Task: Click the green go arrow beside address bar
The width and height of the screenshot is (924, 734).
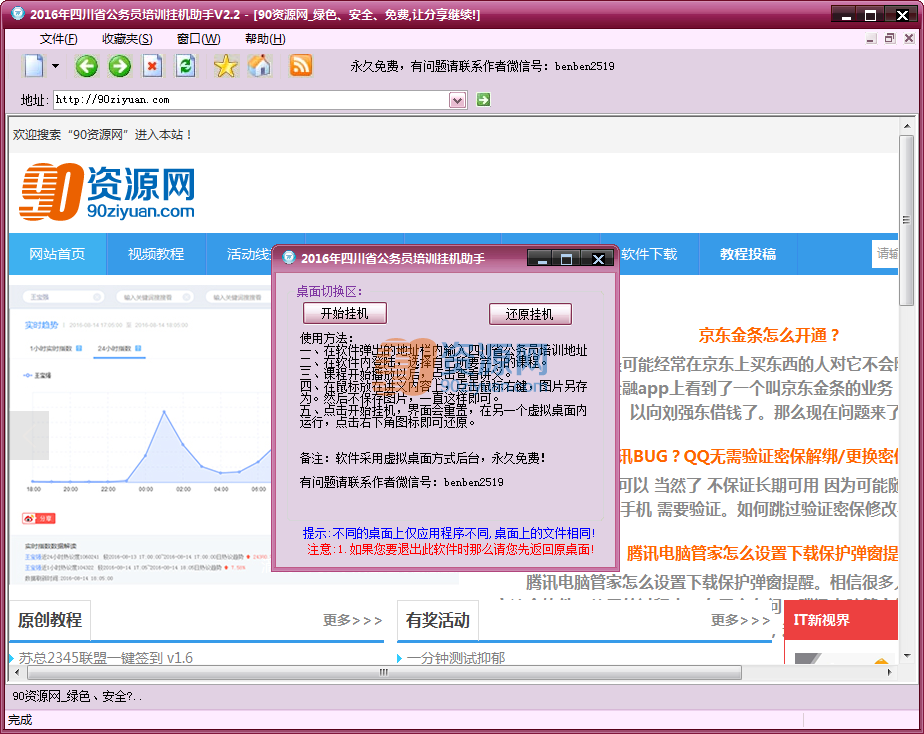Action: (483, 100)
